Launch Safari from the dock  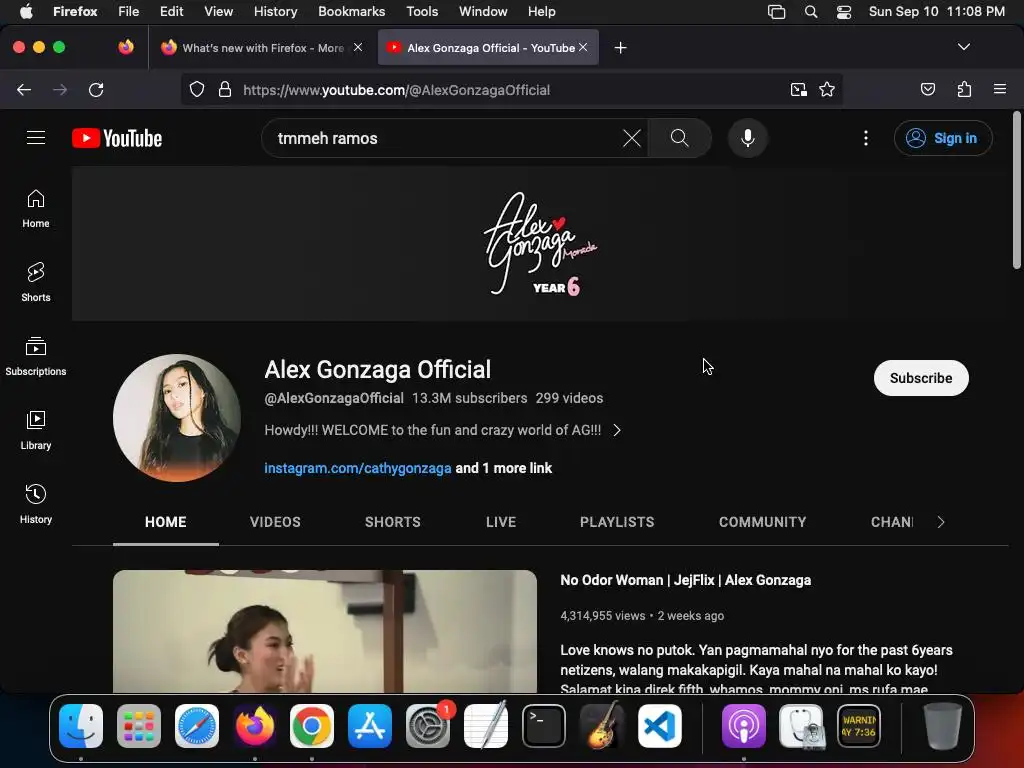[x=197, y=726]
